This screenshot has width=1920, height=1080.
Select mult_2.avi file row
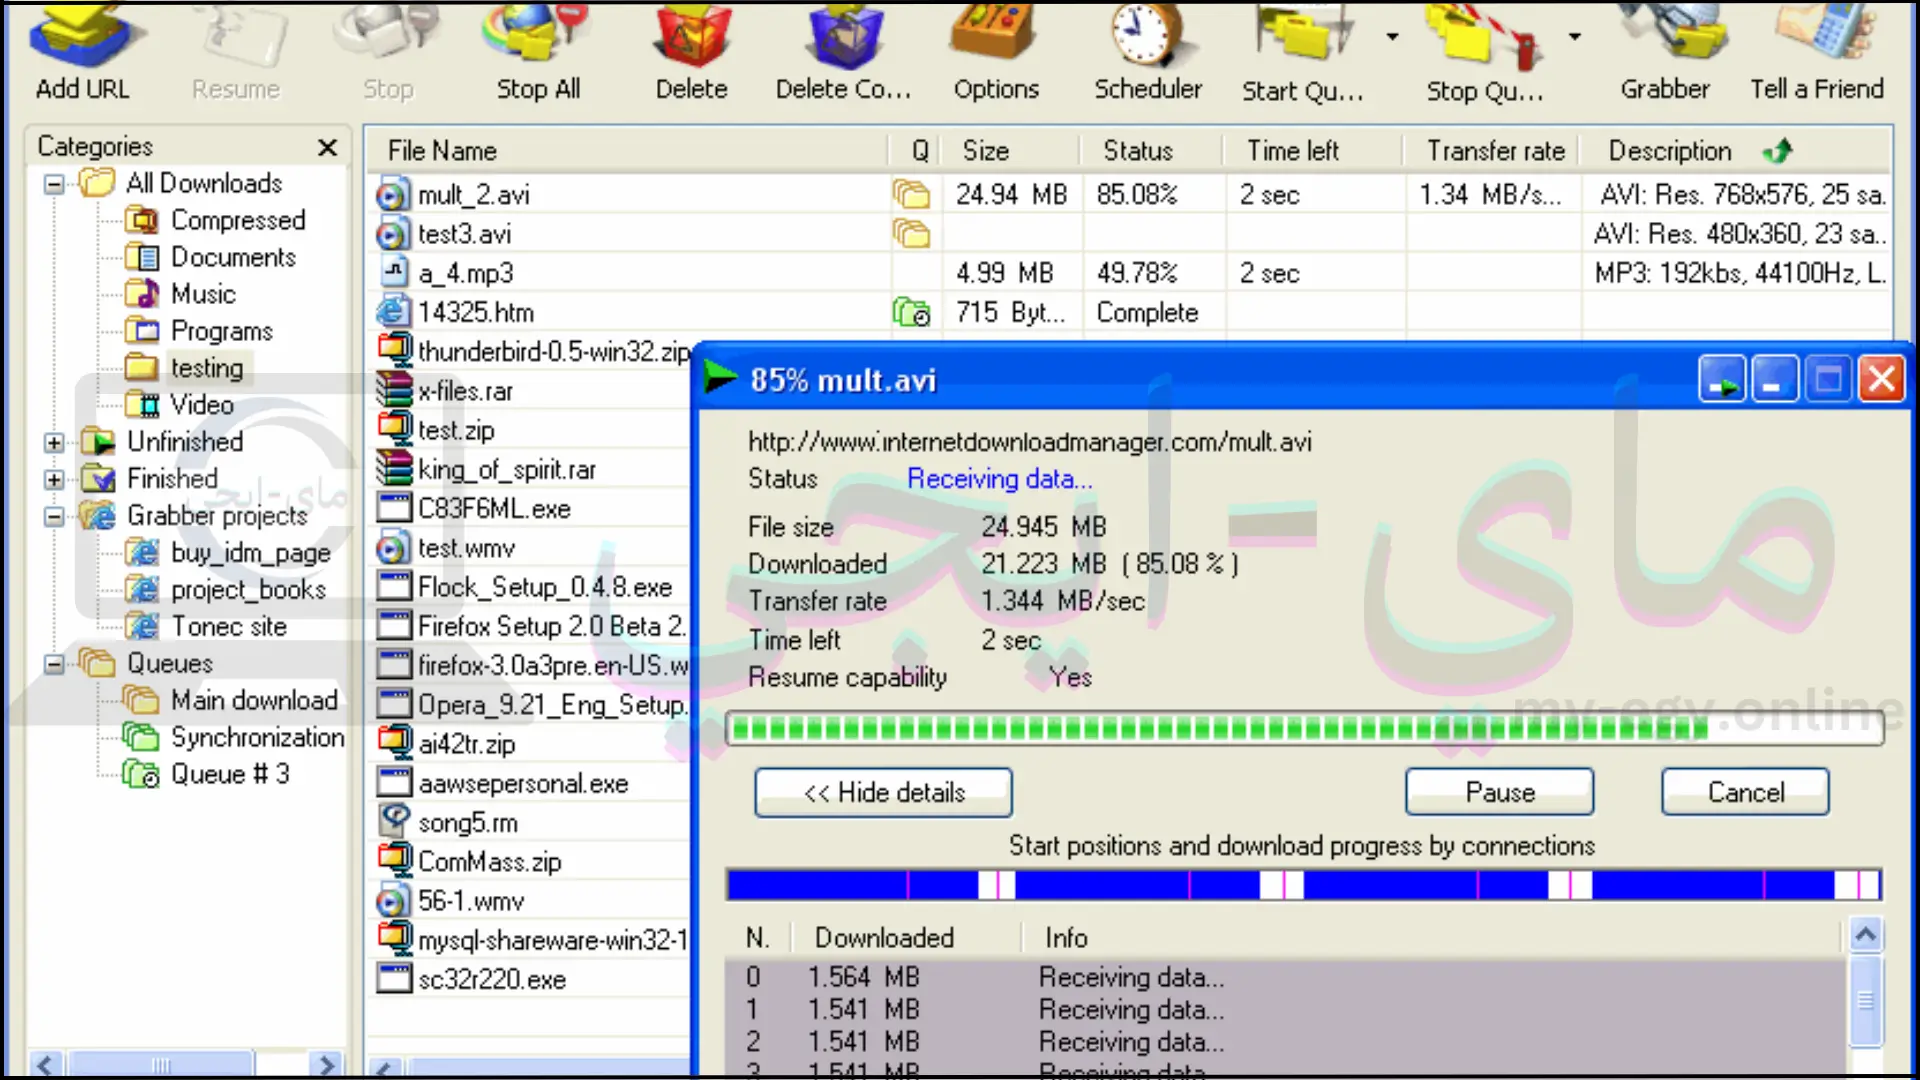coord(1130,194)
